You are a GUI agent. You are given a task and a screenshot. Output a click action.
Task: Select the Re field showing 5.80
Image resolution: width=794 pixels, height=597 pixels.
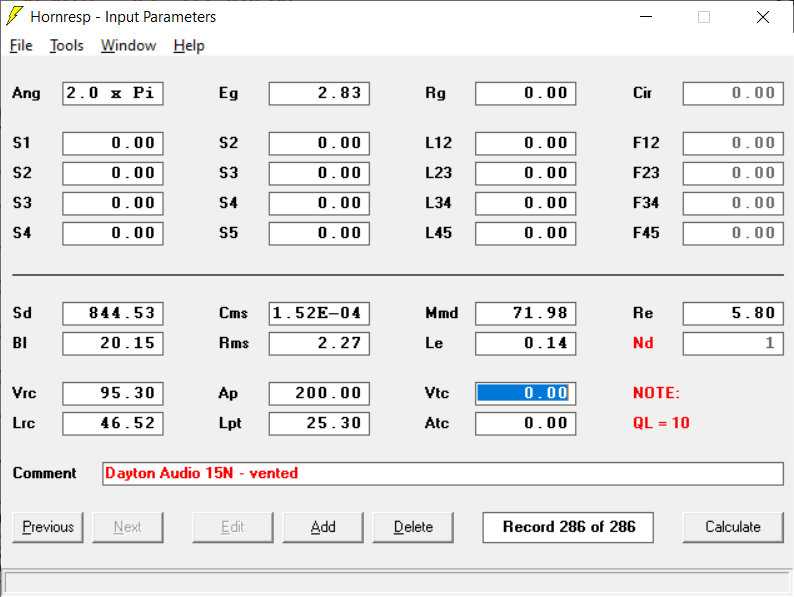(x=733, y=313)
